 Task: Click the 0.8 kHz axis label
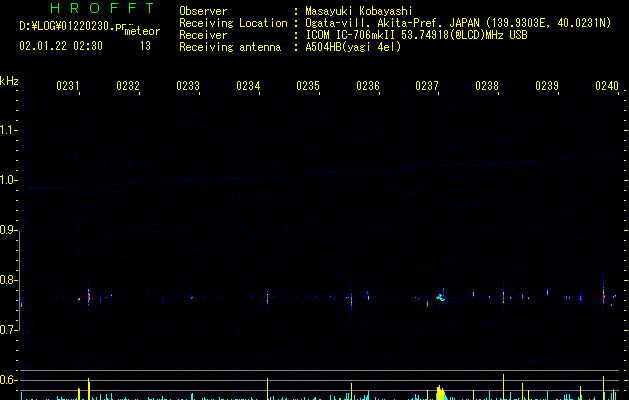pyautogui.click(x=8, y=280)
